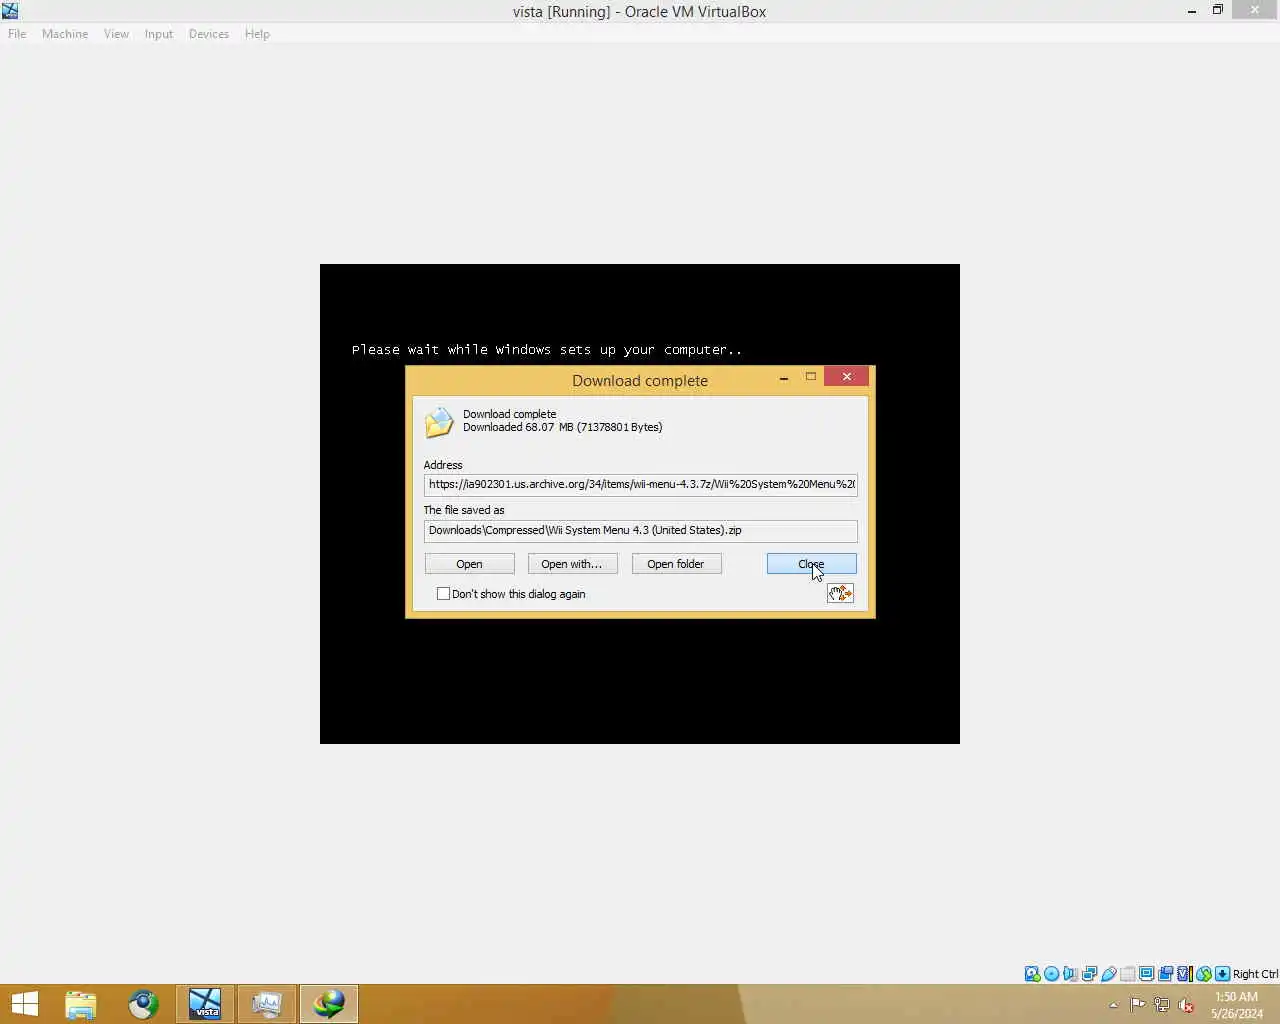Enable Don't show this dialog again
Screen dimensions: 1280x1024
tap(443, 594)
